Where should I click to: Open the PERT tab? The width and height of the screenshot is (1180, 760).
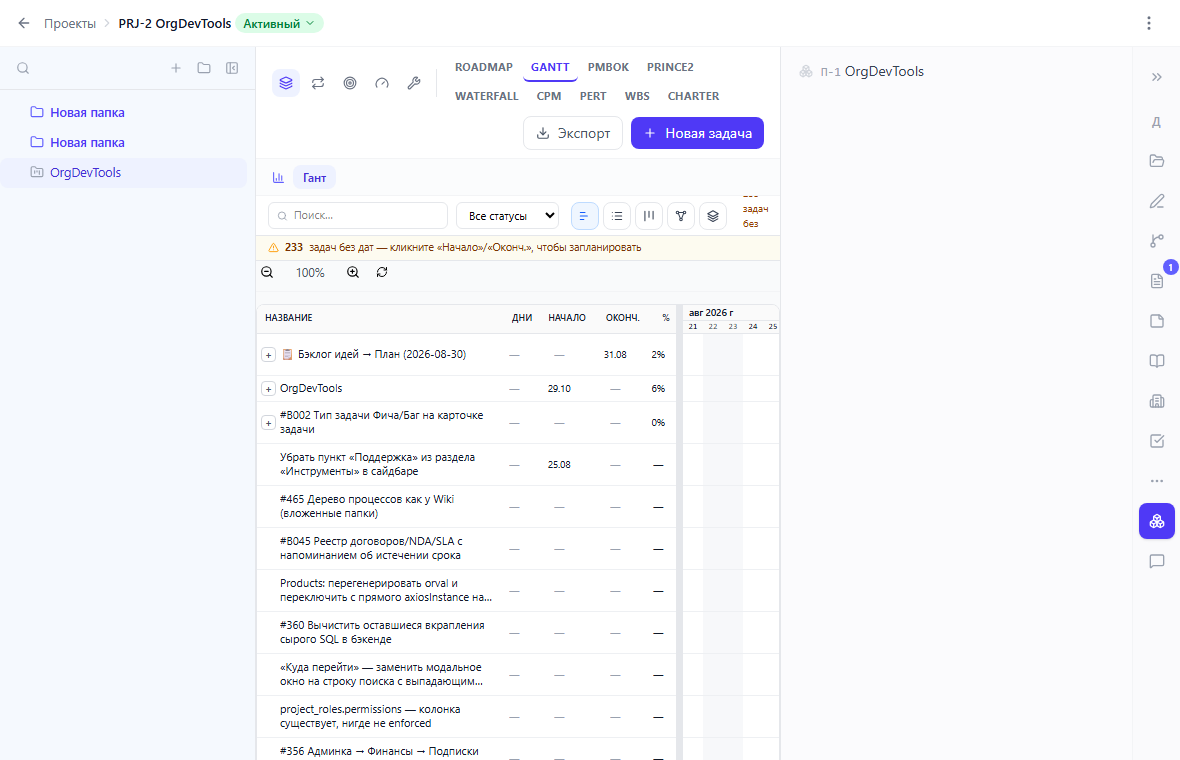tap(593, 96)
